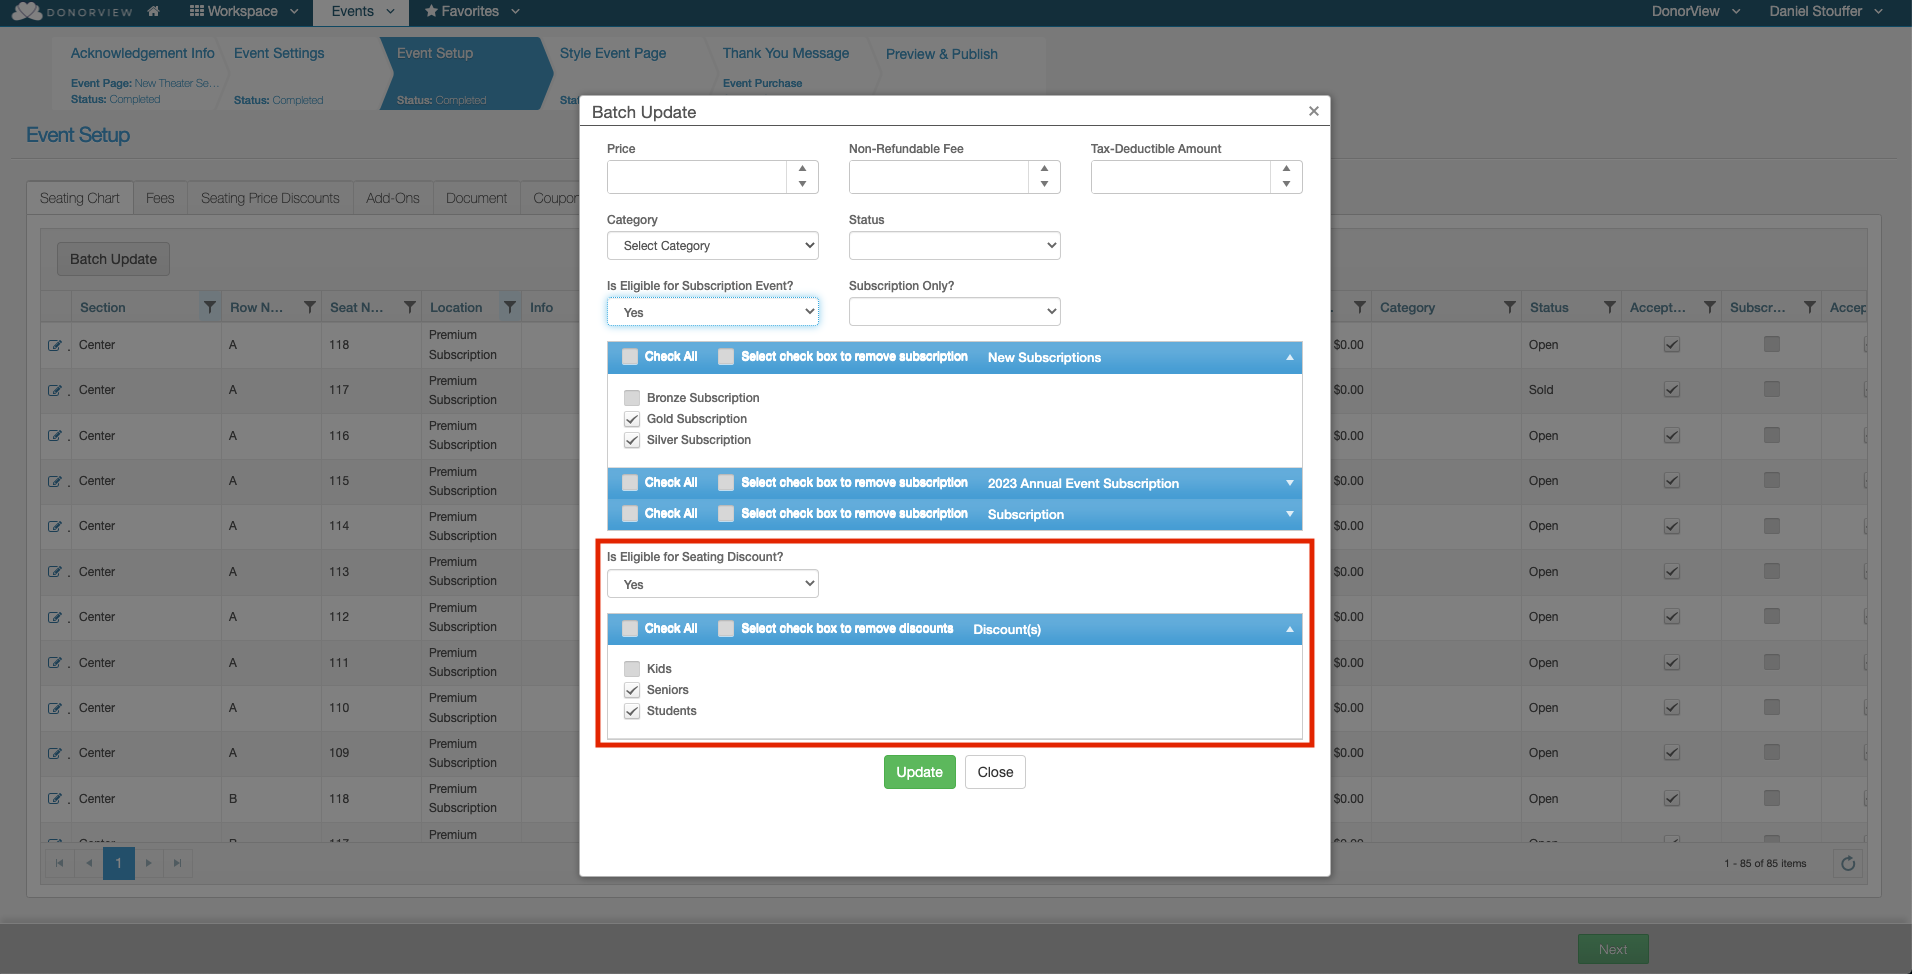Viewport: 1912px width, 974px height.
Task: Toggle Check All for New Subscriptions
Action: pyautogui.click(x=630, y=357)
